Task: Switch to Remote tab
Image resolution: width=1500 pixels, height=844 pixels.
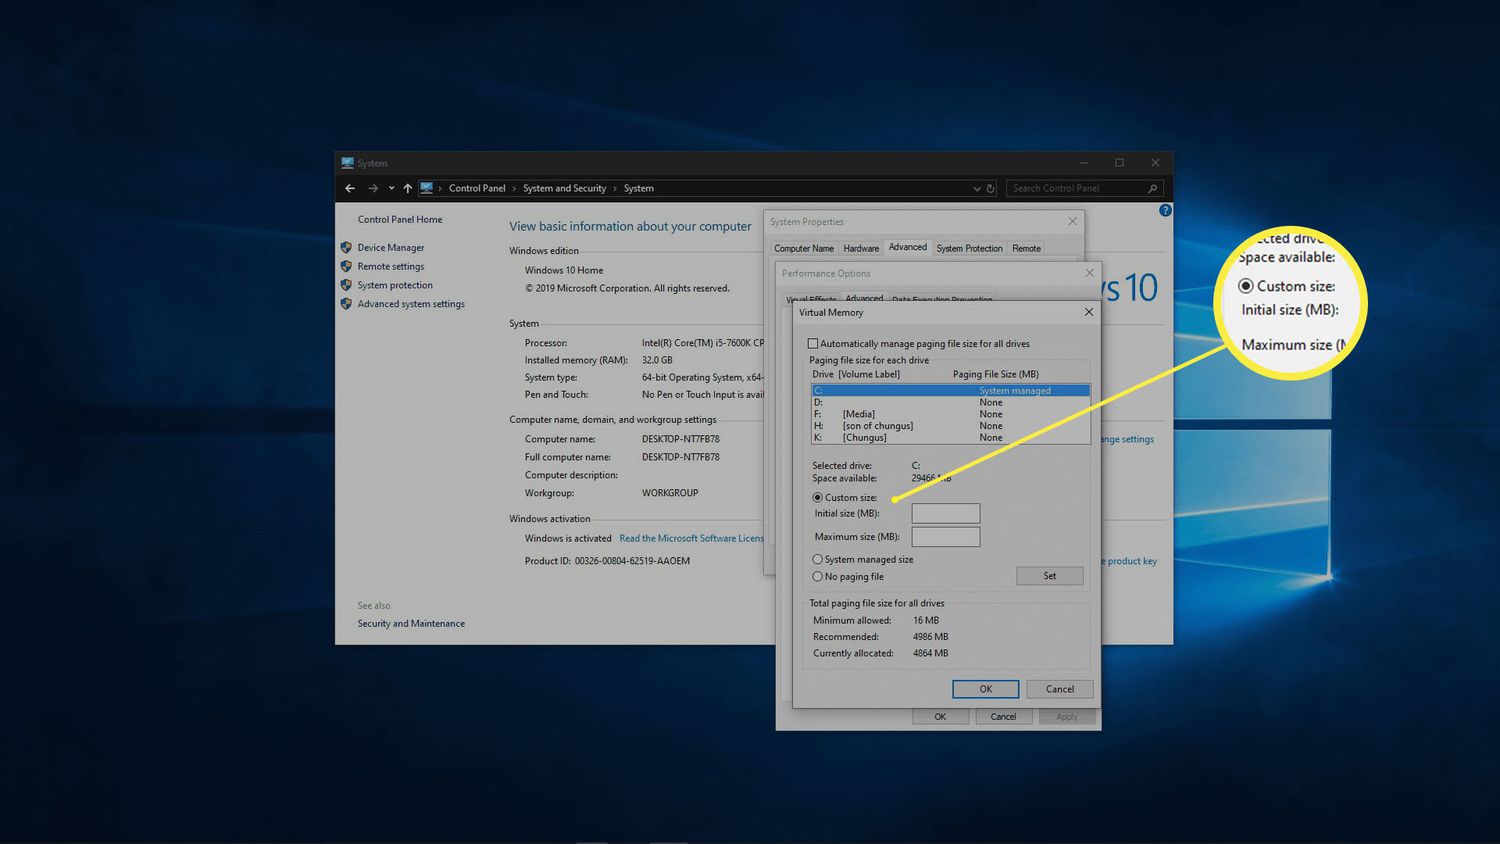Action: 1026,248
